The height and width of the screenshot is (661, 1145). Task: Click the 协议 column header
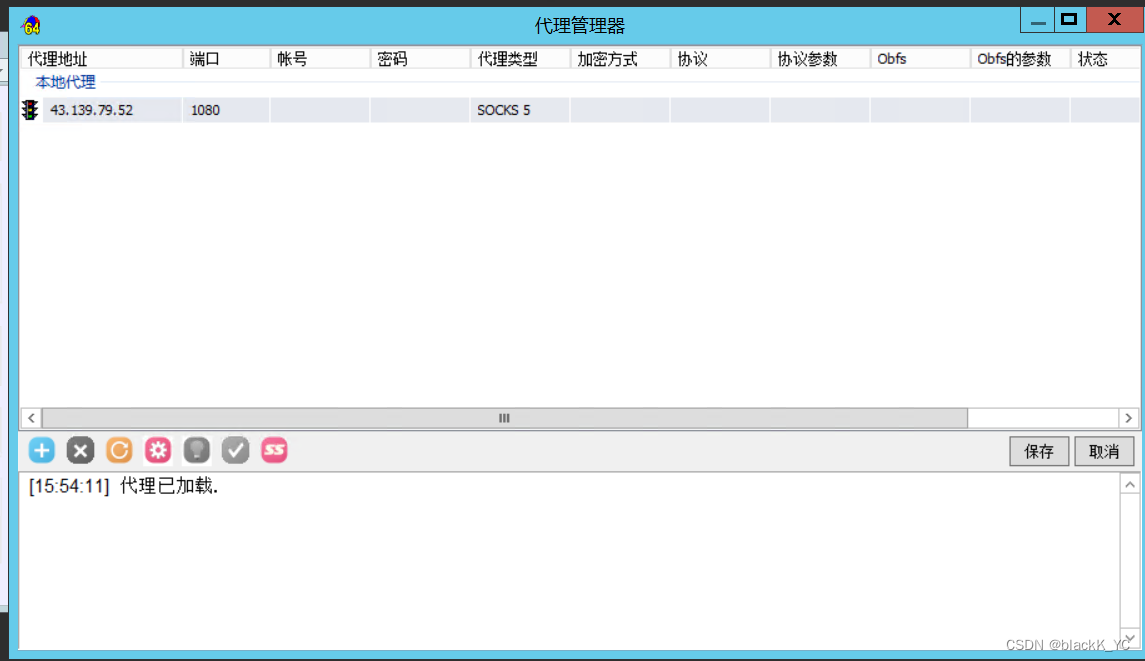(720, 59)
